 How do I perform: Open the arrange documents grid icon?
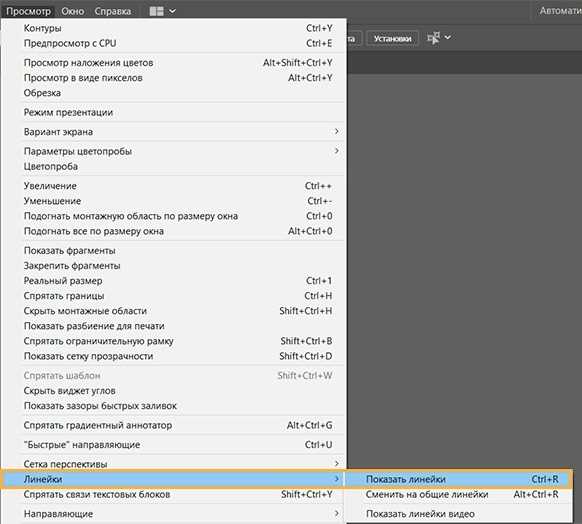pos(156,11)
